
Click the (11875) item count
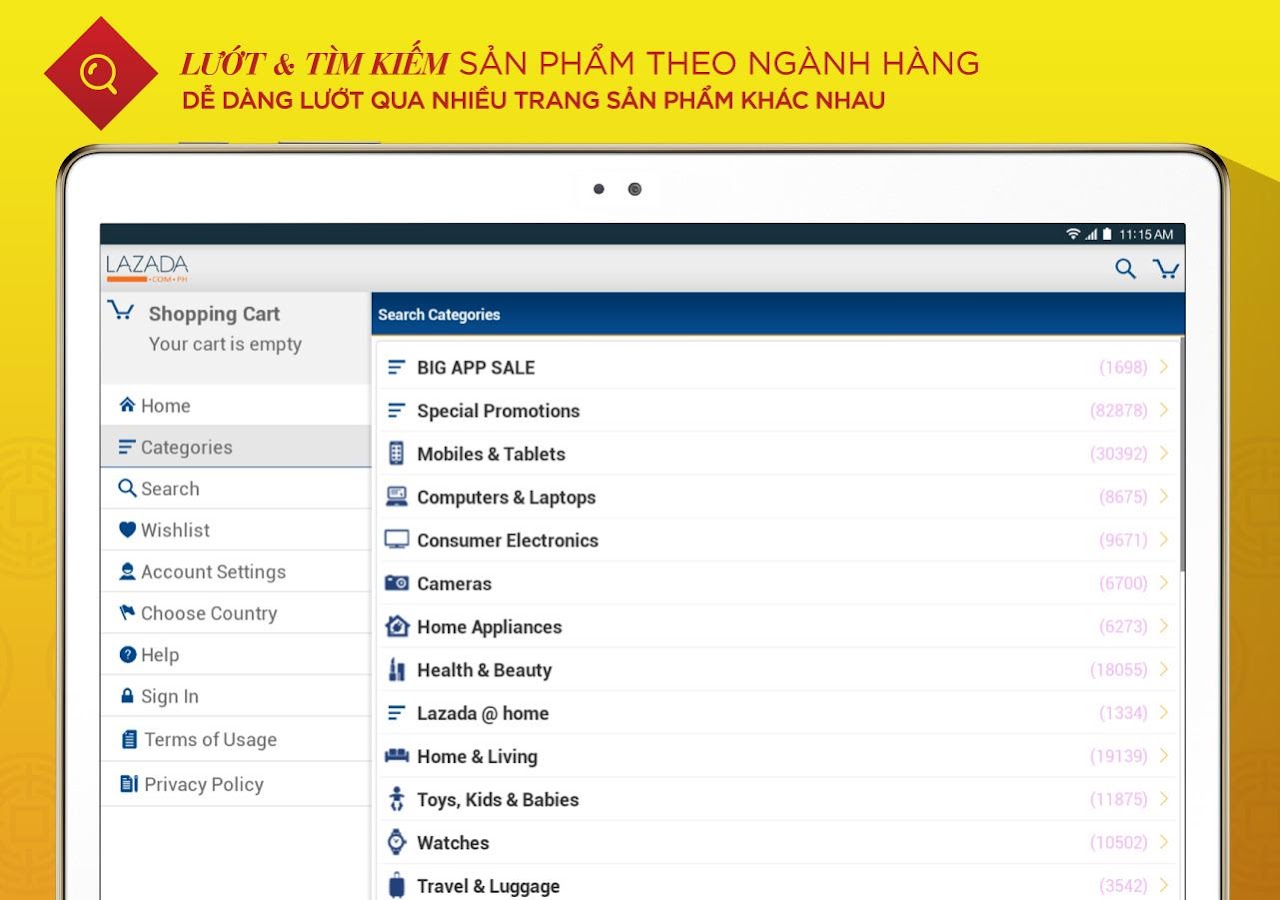(x=1119, y=799)
